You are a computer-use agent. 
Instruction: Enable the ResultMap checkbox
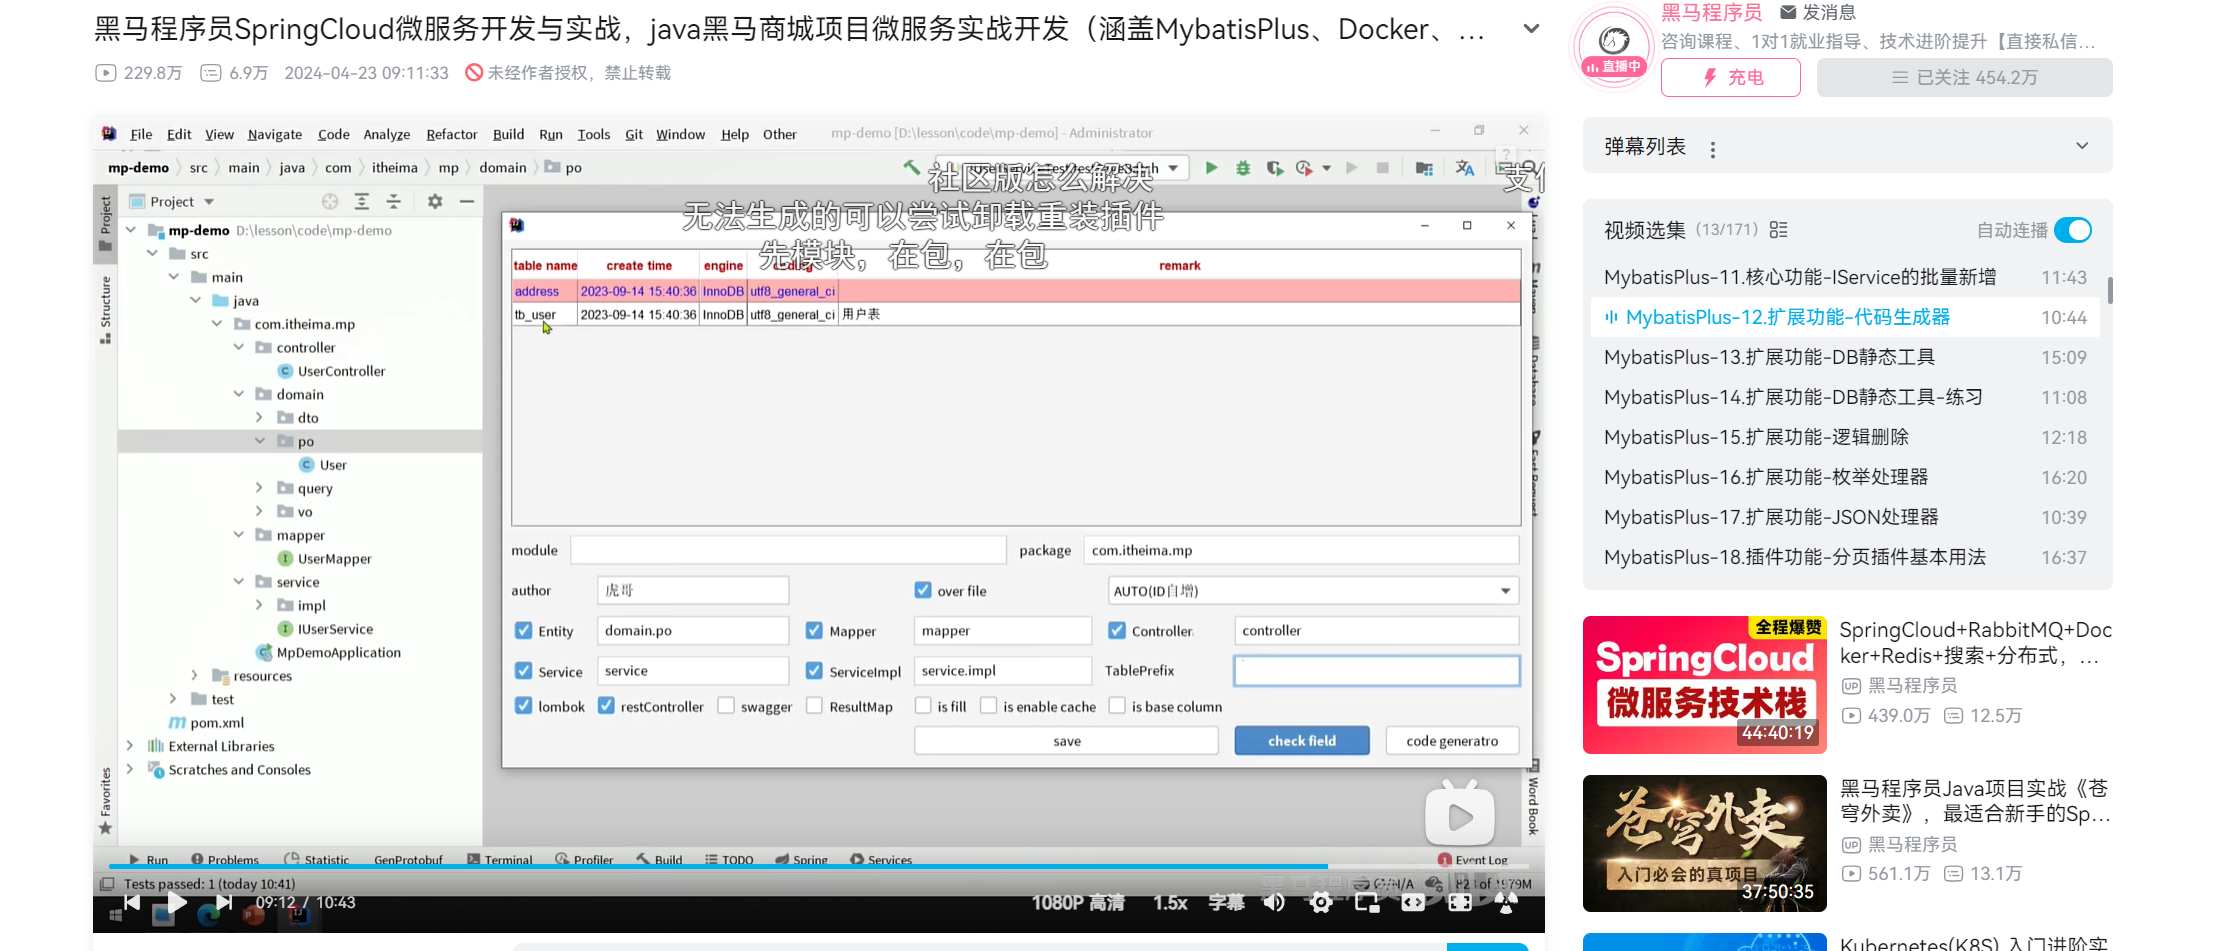coord(814,705)
